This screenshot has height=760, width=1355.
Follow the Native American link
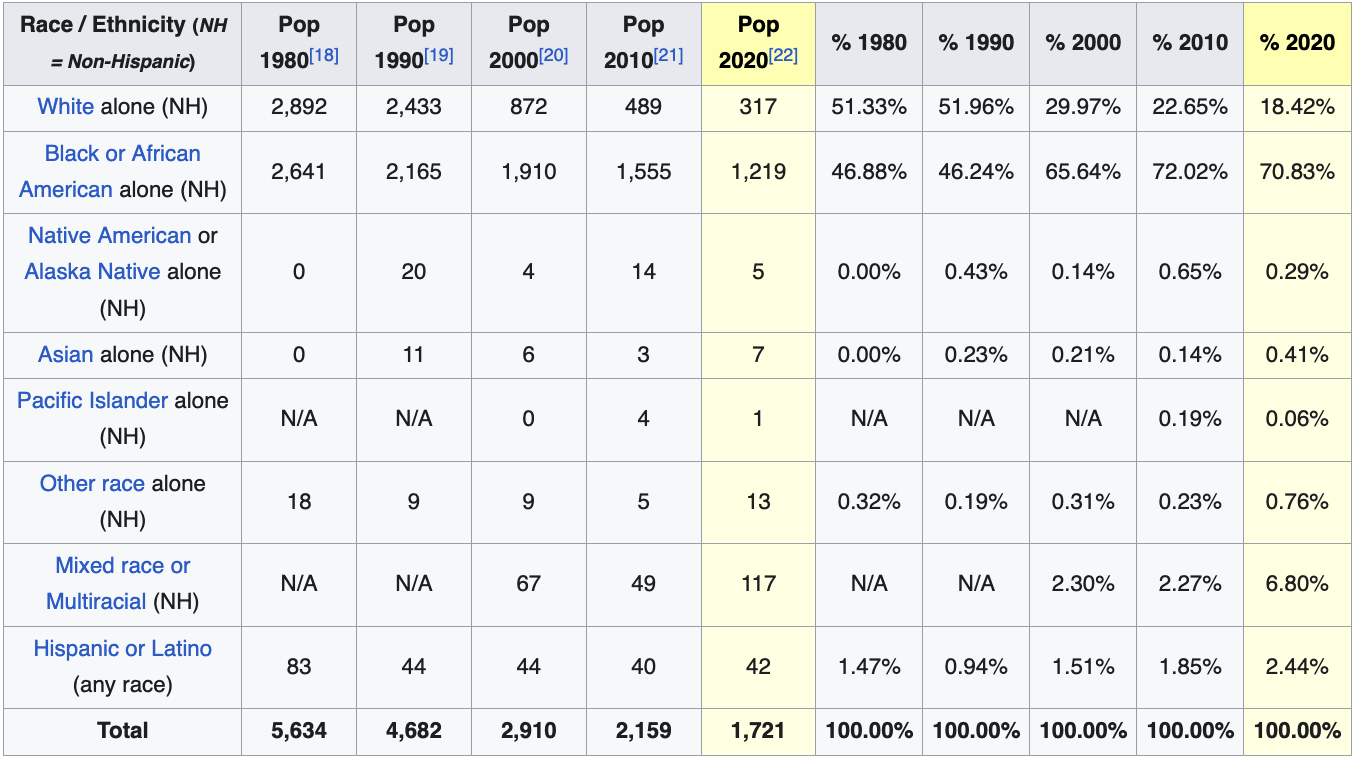[x=109, y=236]
